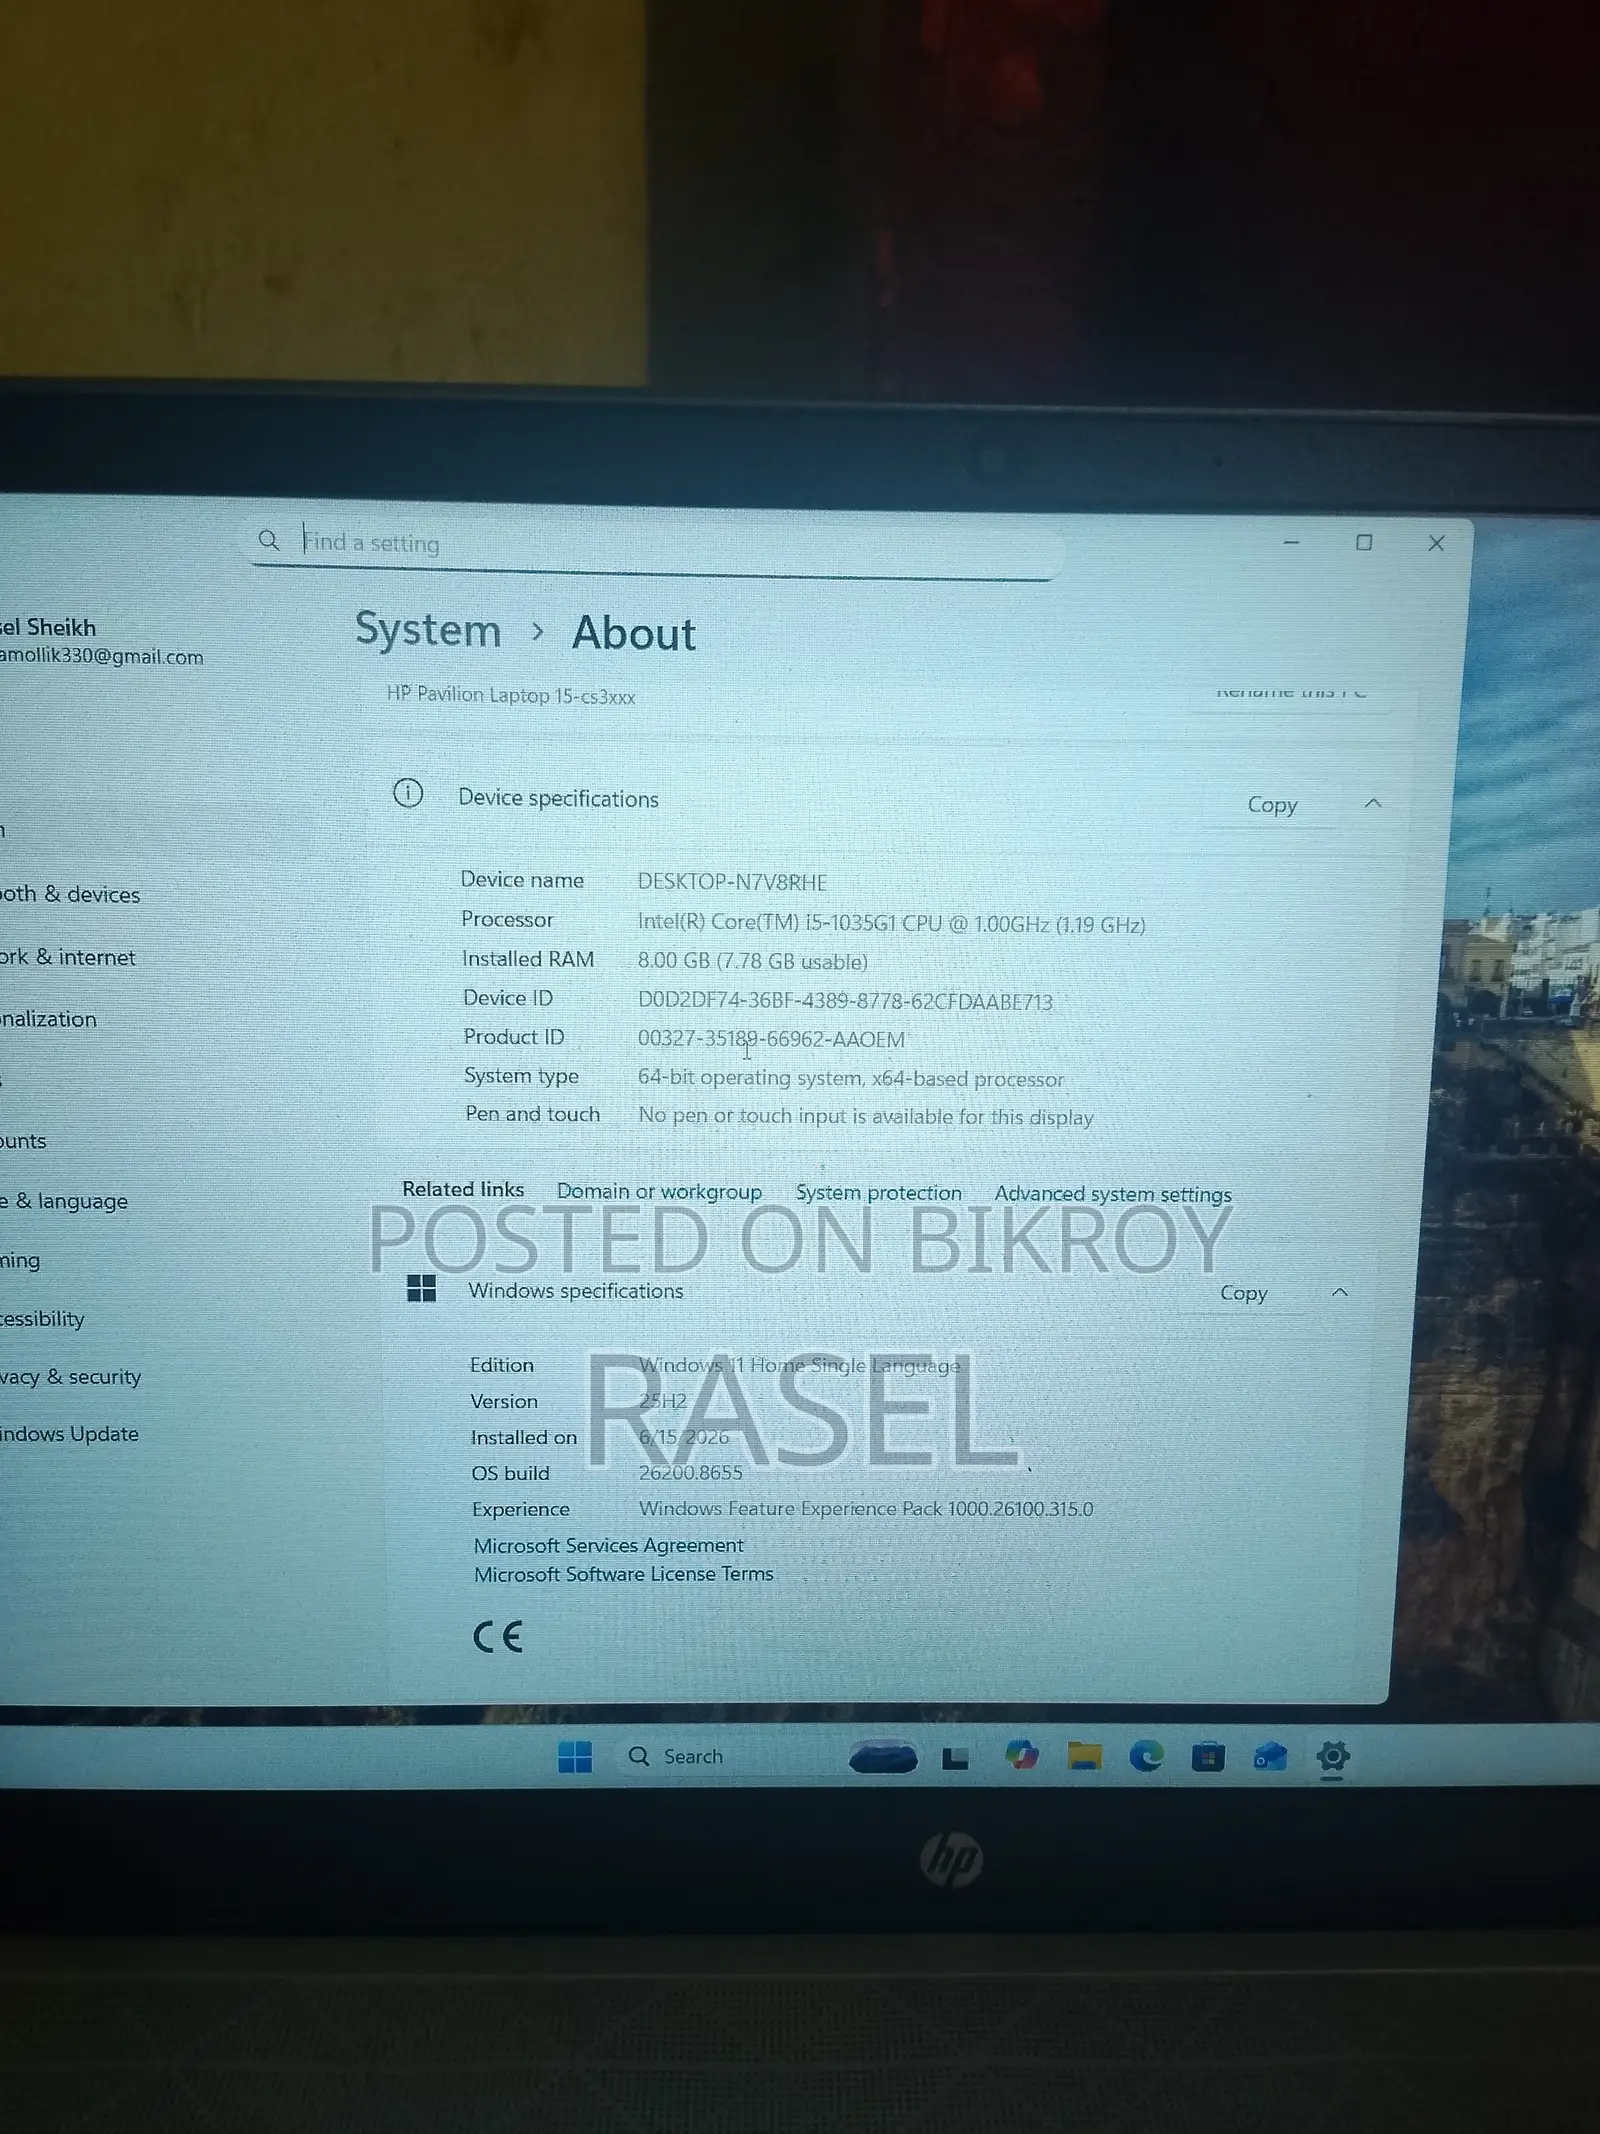The height and width of the screenshot is (2134, 1600).
Task: Click the search magnifier icon in Settings
Action: [269, 541]
